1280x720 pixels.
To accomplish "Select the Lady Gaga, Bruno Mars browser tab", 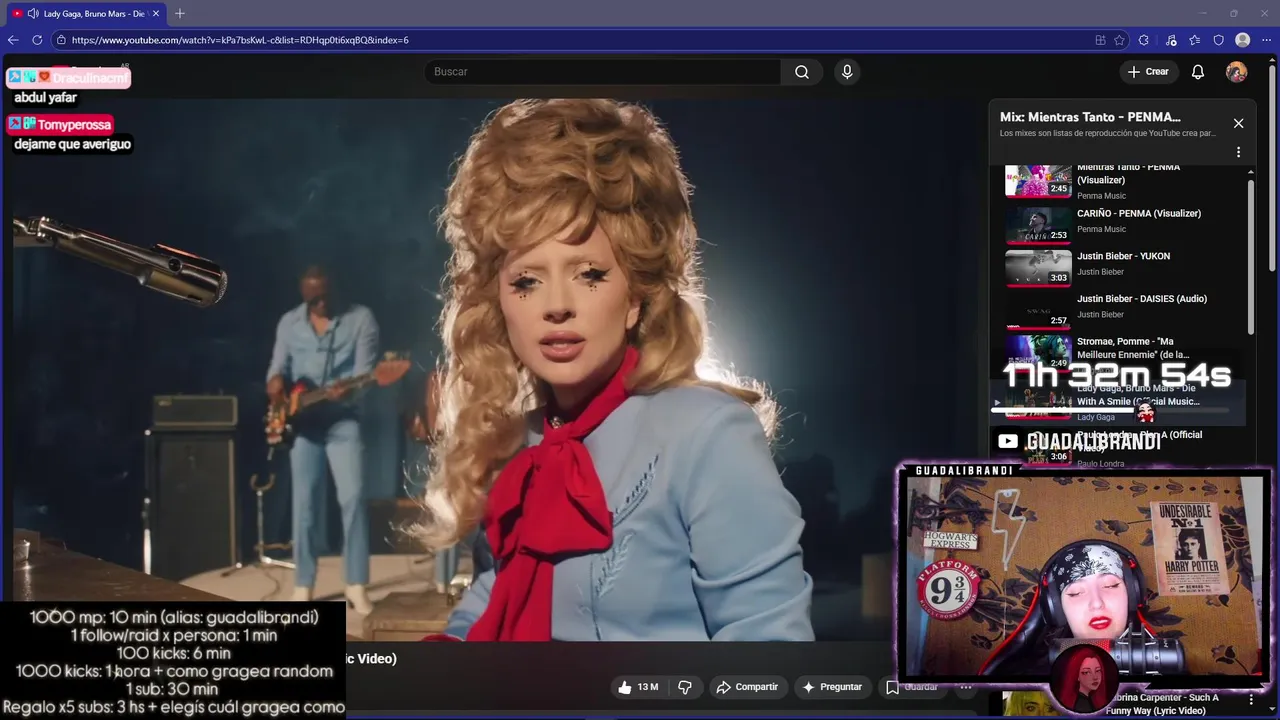I will click(x=87, y=14).
